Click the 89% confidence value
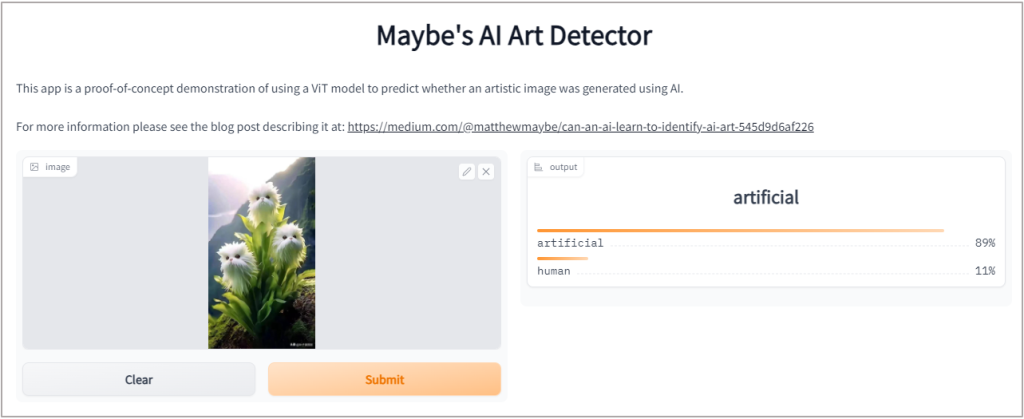Image resolution: width=1024 pixels, height=419 pixels. click(x=985, y=243)
